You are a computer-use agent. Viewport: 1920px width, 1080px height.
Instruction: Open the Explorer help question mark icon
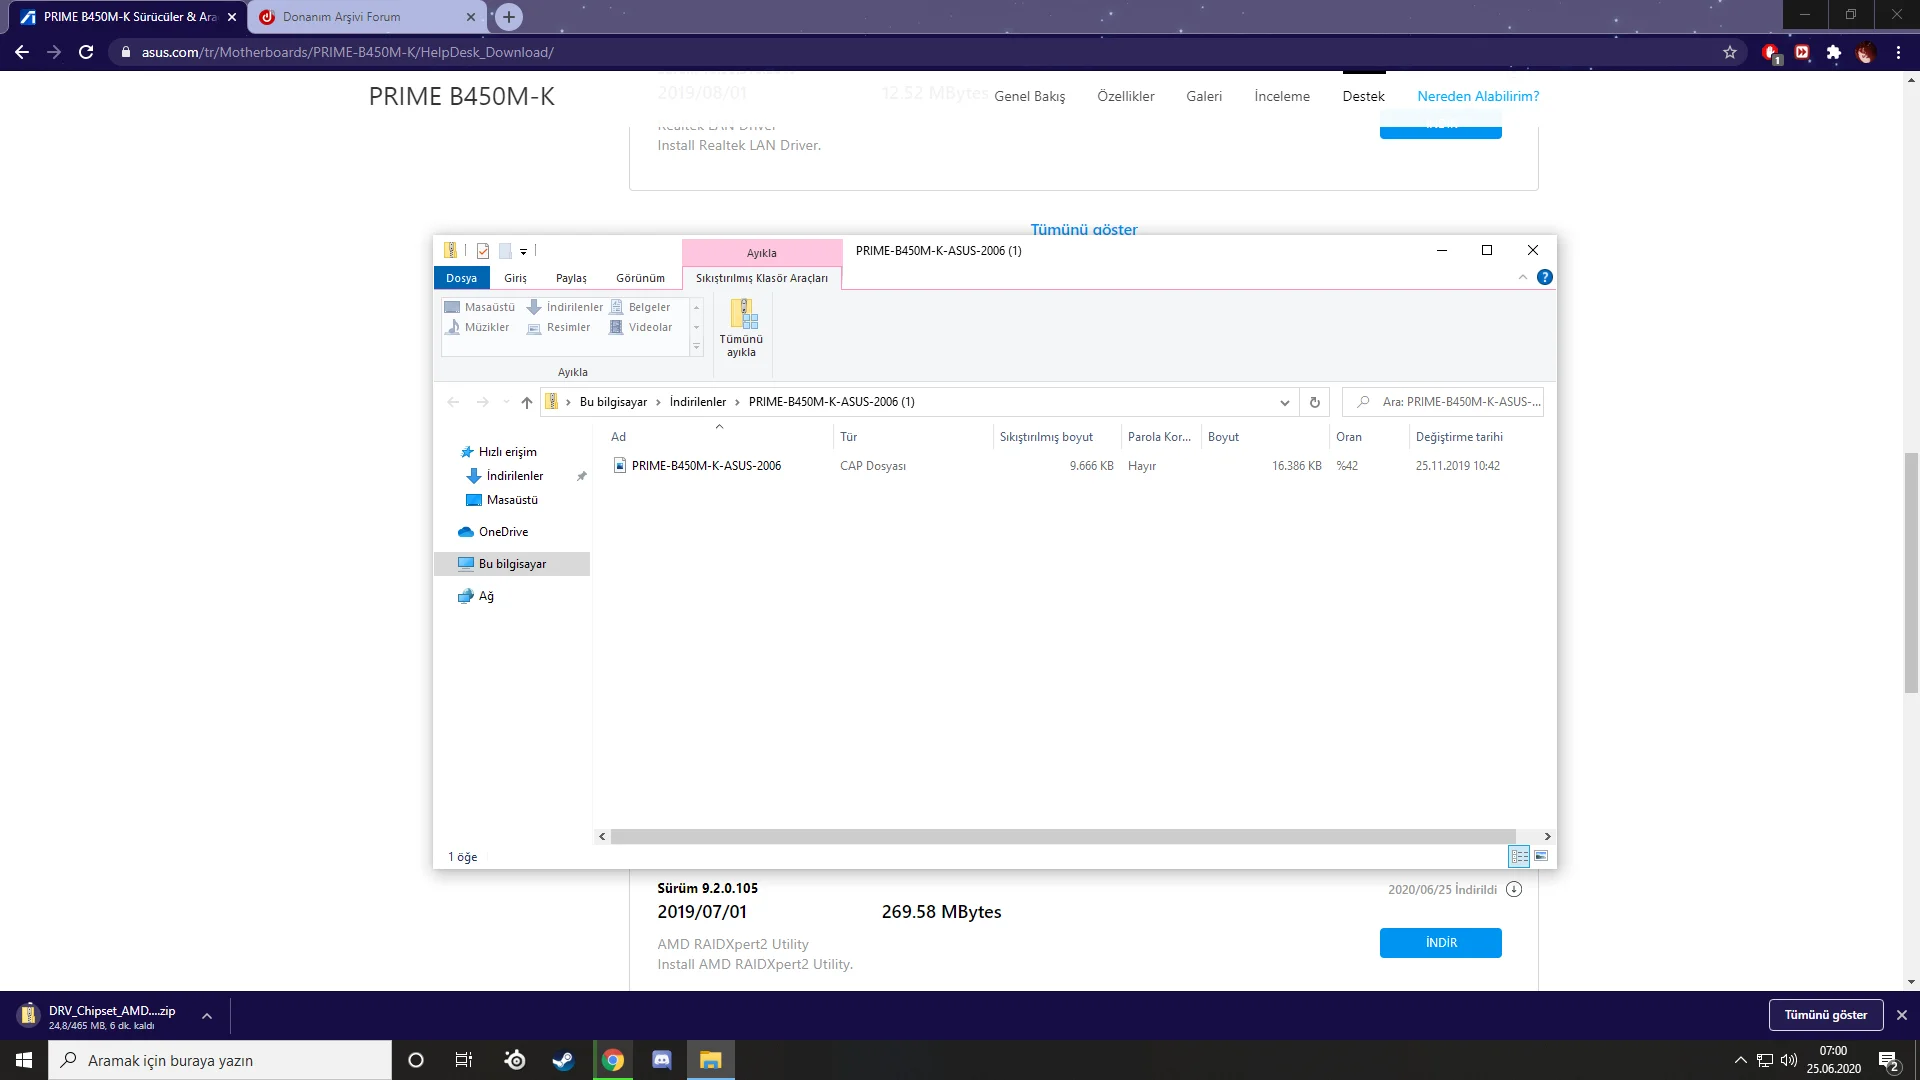coord(1544,278)
